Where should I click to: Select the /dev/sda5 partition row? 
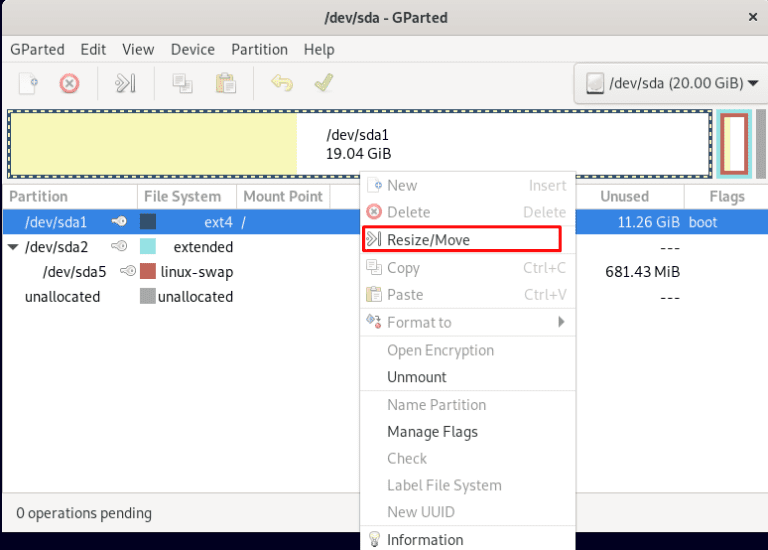74,272
